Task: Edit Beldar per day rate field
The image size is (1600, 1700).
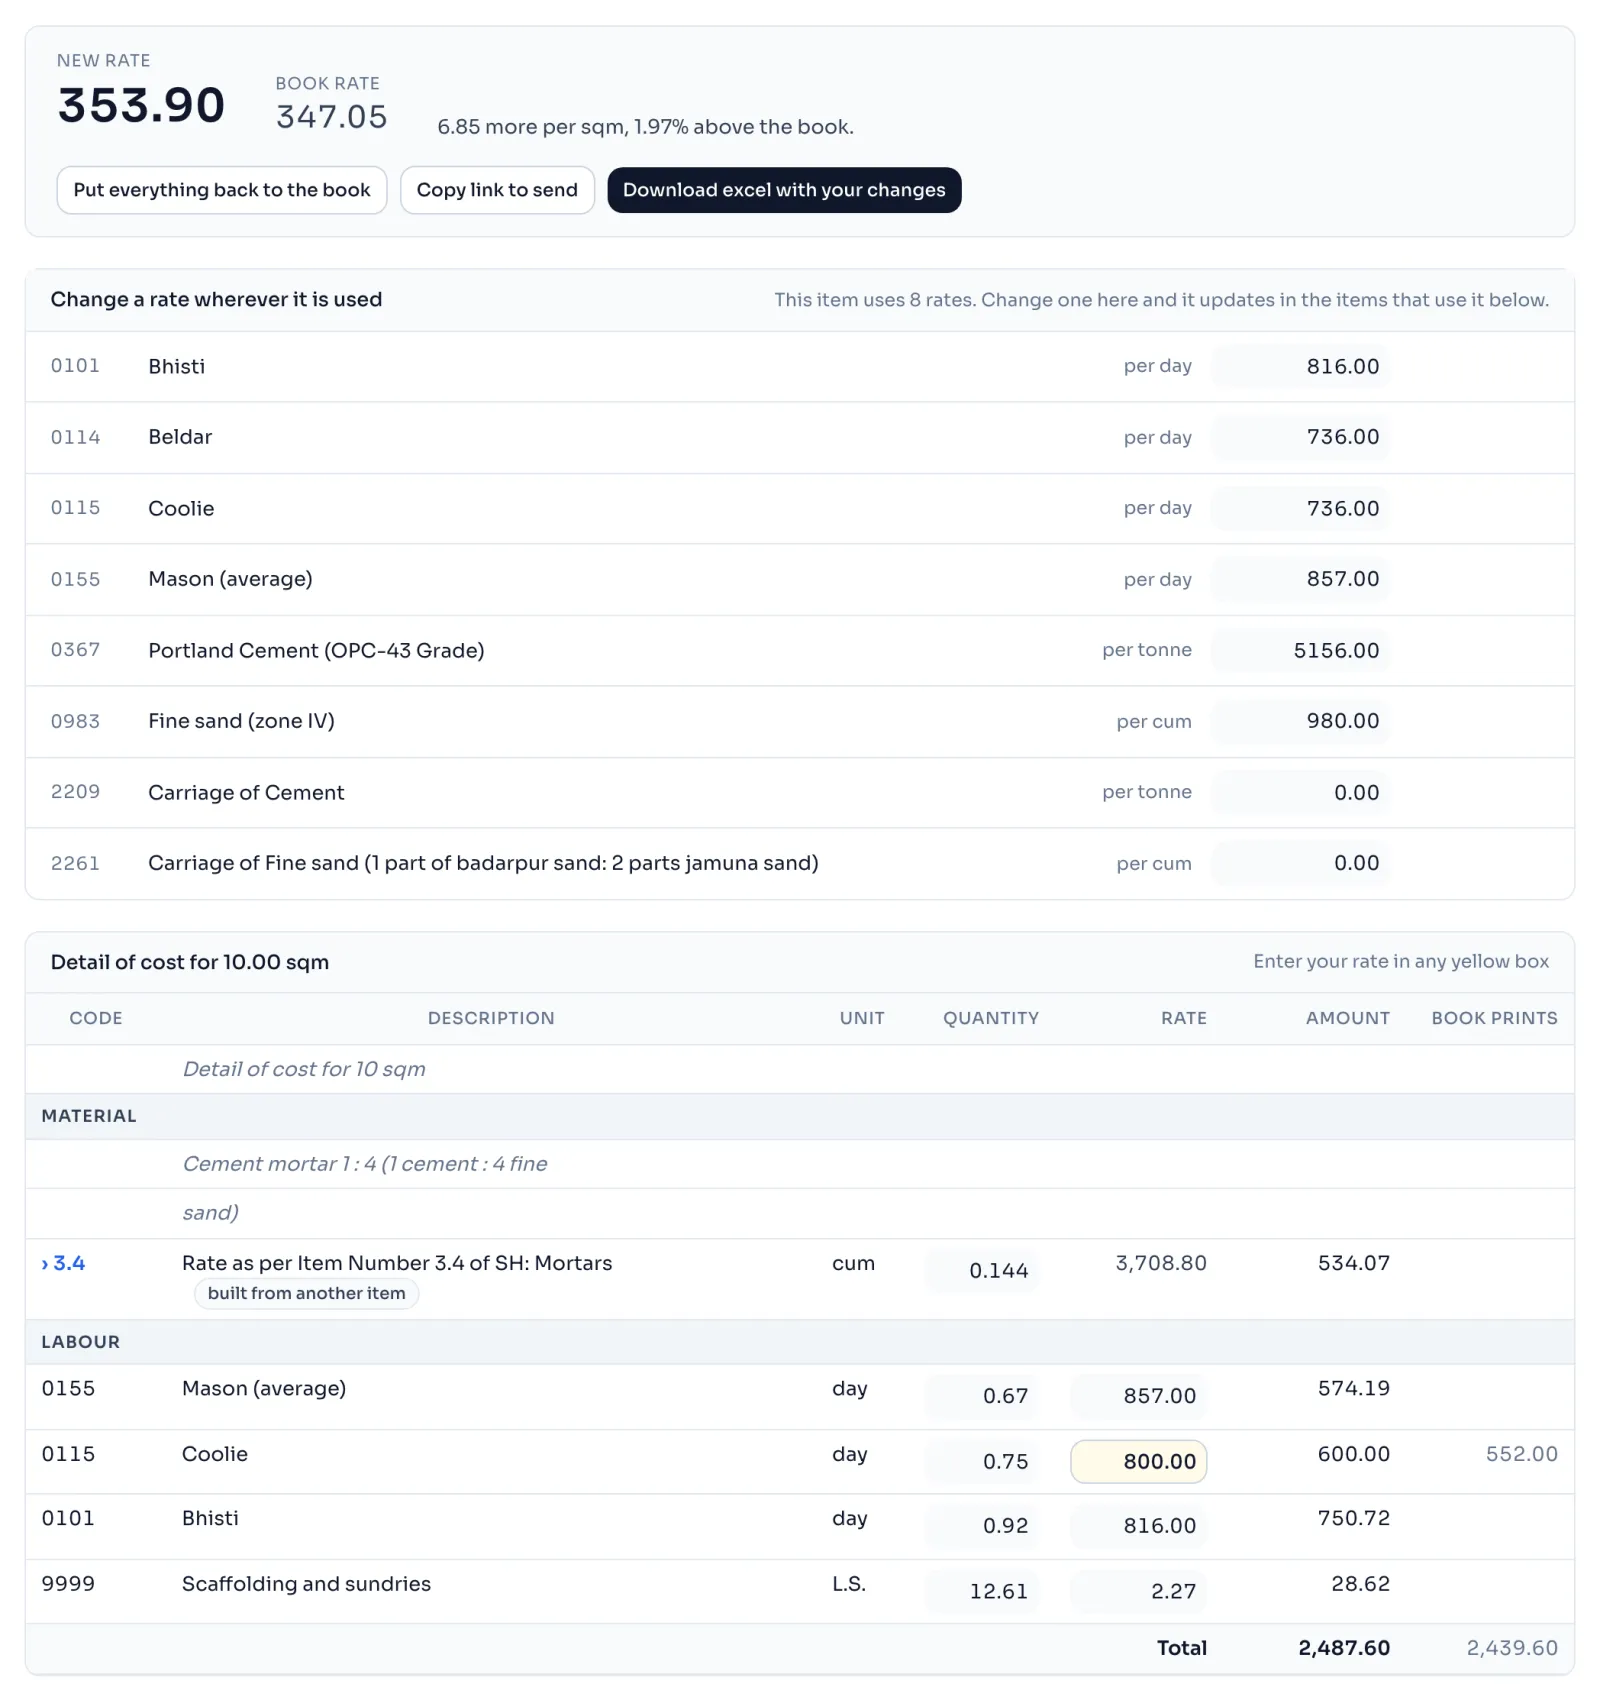Action: click(1300, 437)
